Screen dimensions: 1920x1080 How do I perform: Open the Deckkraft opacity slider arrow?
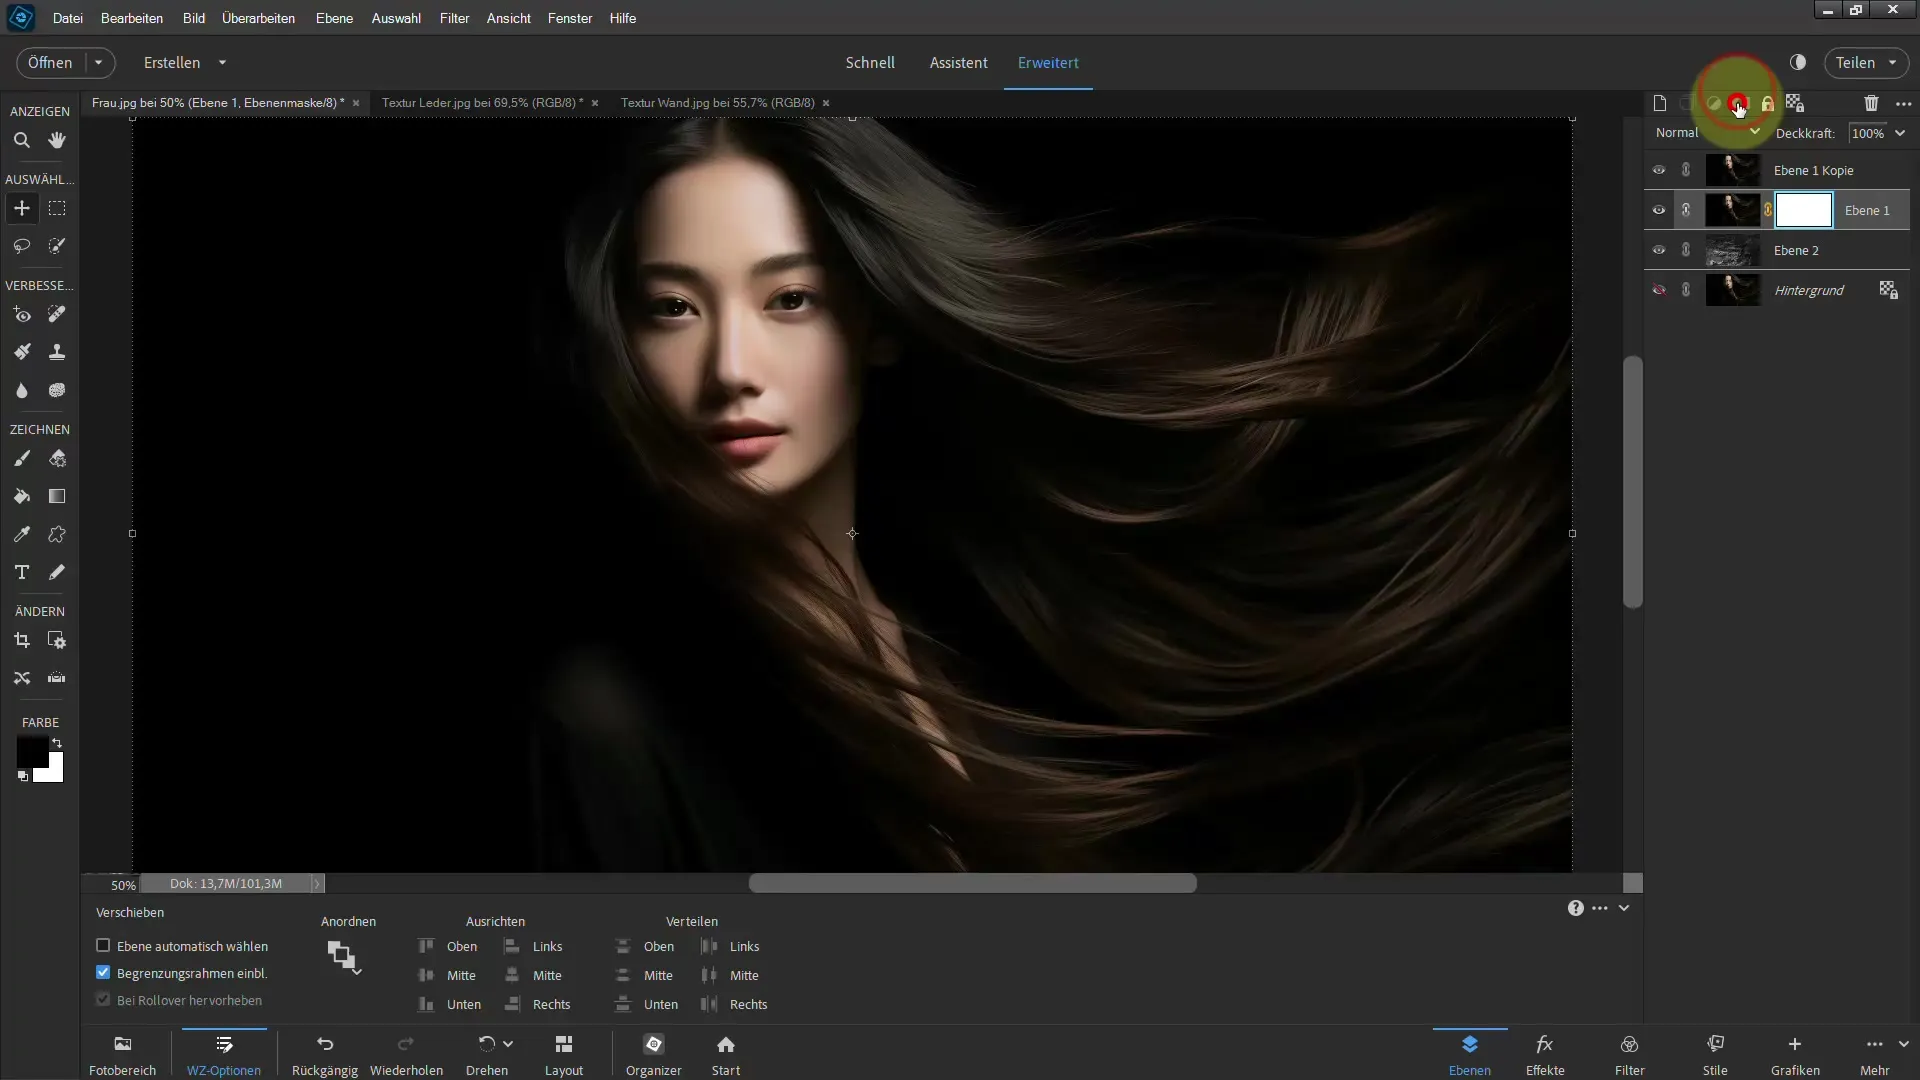point(1900,133)
